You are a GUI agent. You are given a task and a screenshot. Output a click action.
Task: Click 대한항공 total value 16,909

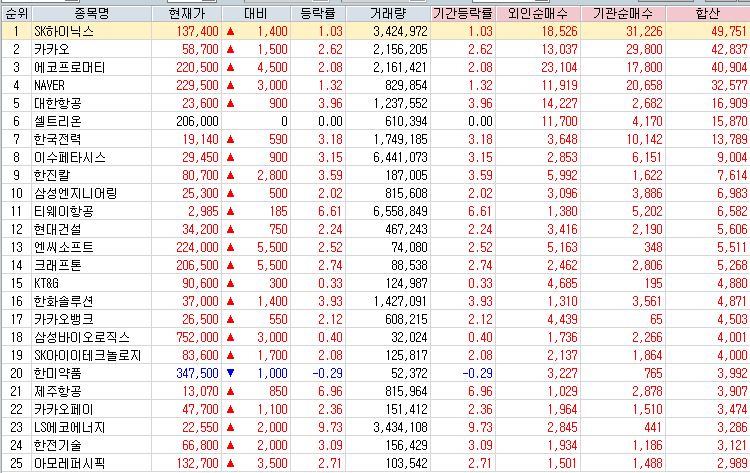pyautogui.click(x=729, y=103)
